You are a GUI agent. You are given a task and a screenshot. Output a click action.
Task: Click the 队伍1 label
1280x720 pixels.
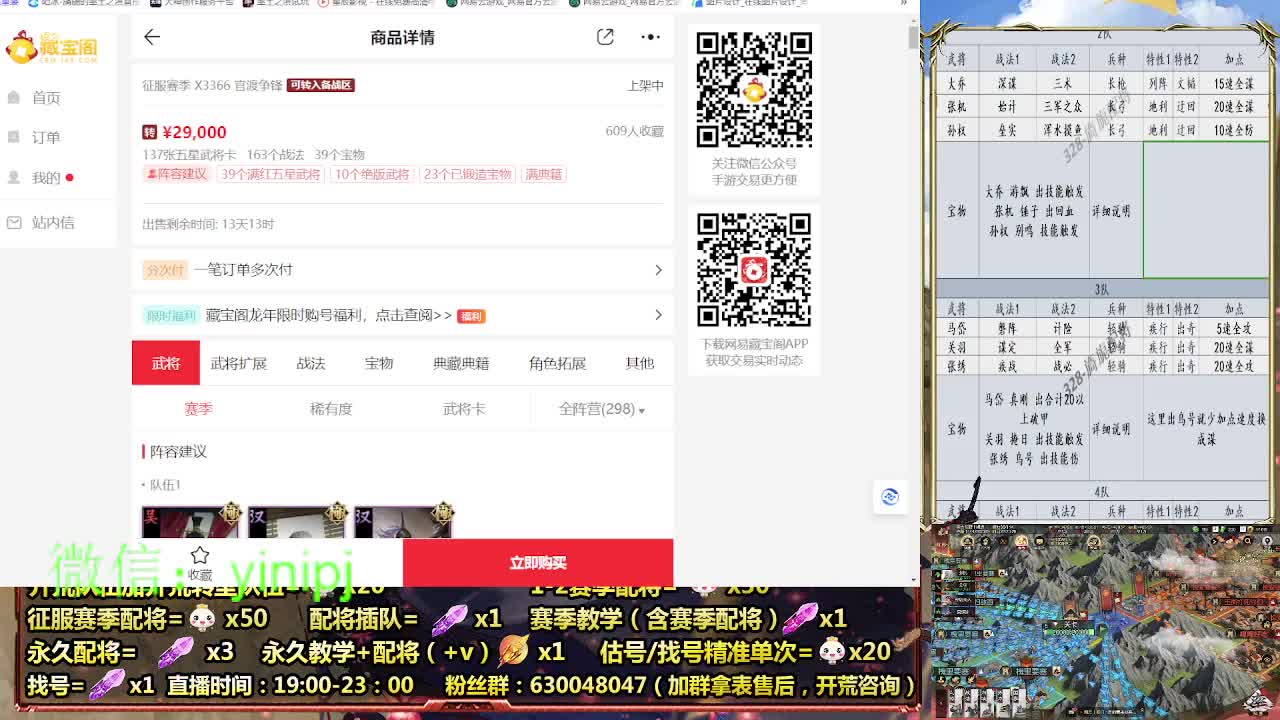[165, 485]
